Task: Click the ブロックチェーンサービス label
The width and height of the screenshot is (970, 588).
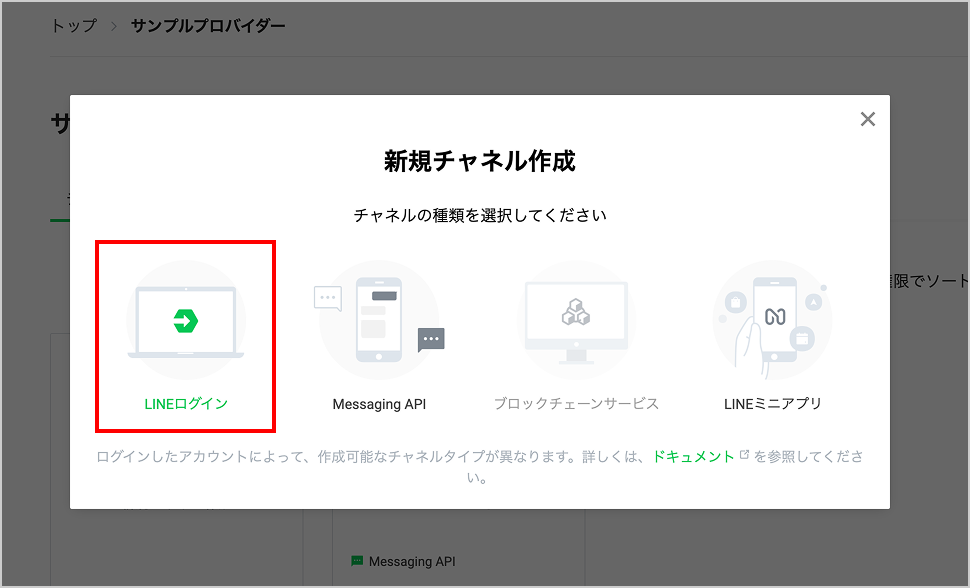Action: point(576,404)
